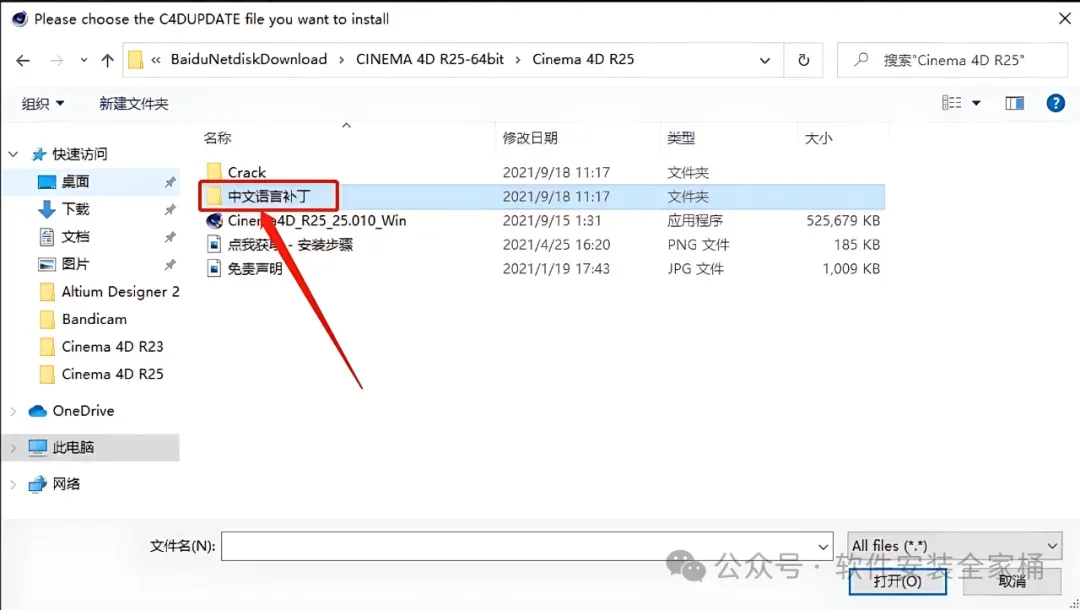
Task: Open 文档 in quick access
Action: [76, 237]
